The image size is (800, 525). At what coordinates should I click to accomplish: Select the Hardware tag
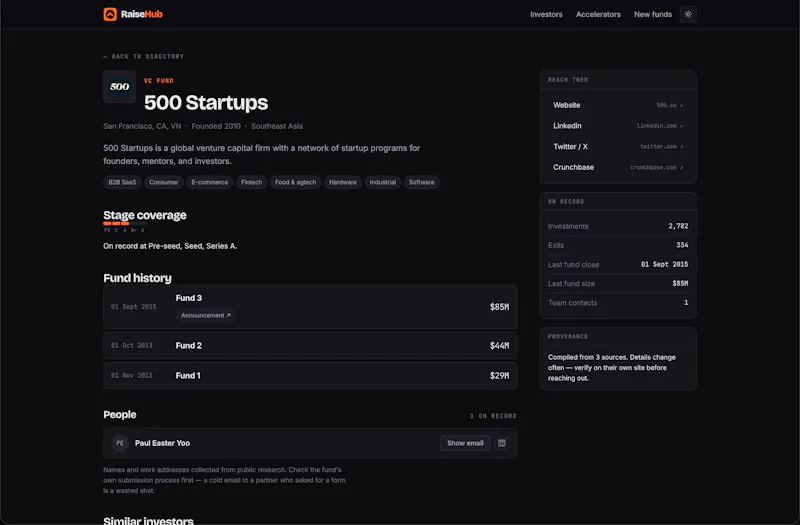click(343, 182)
